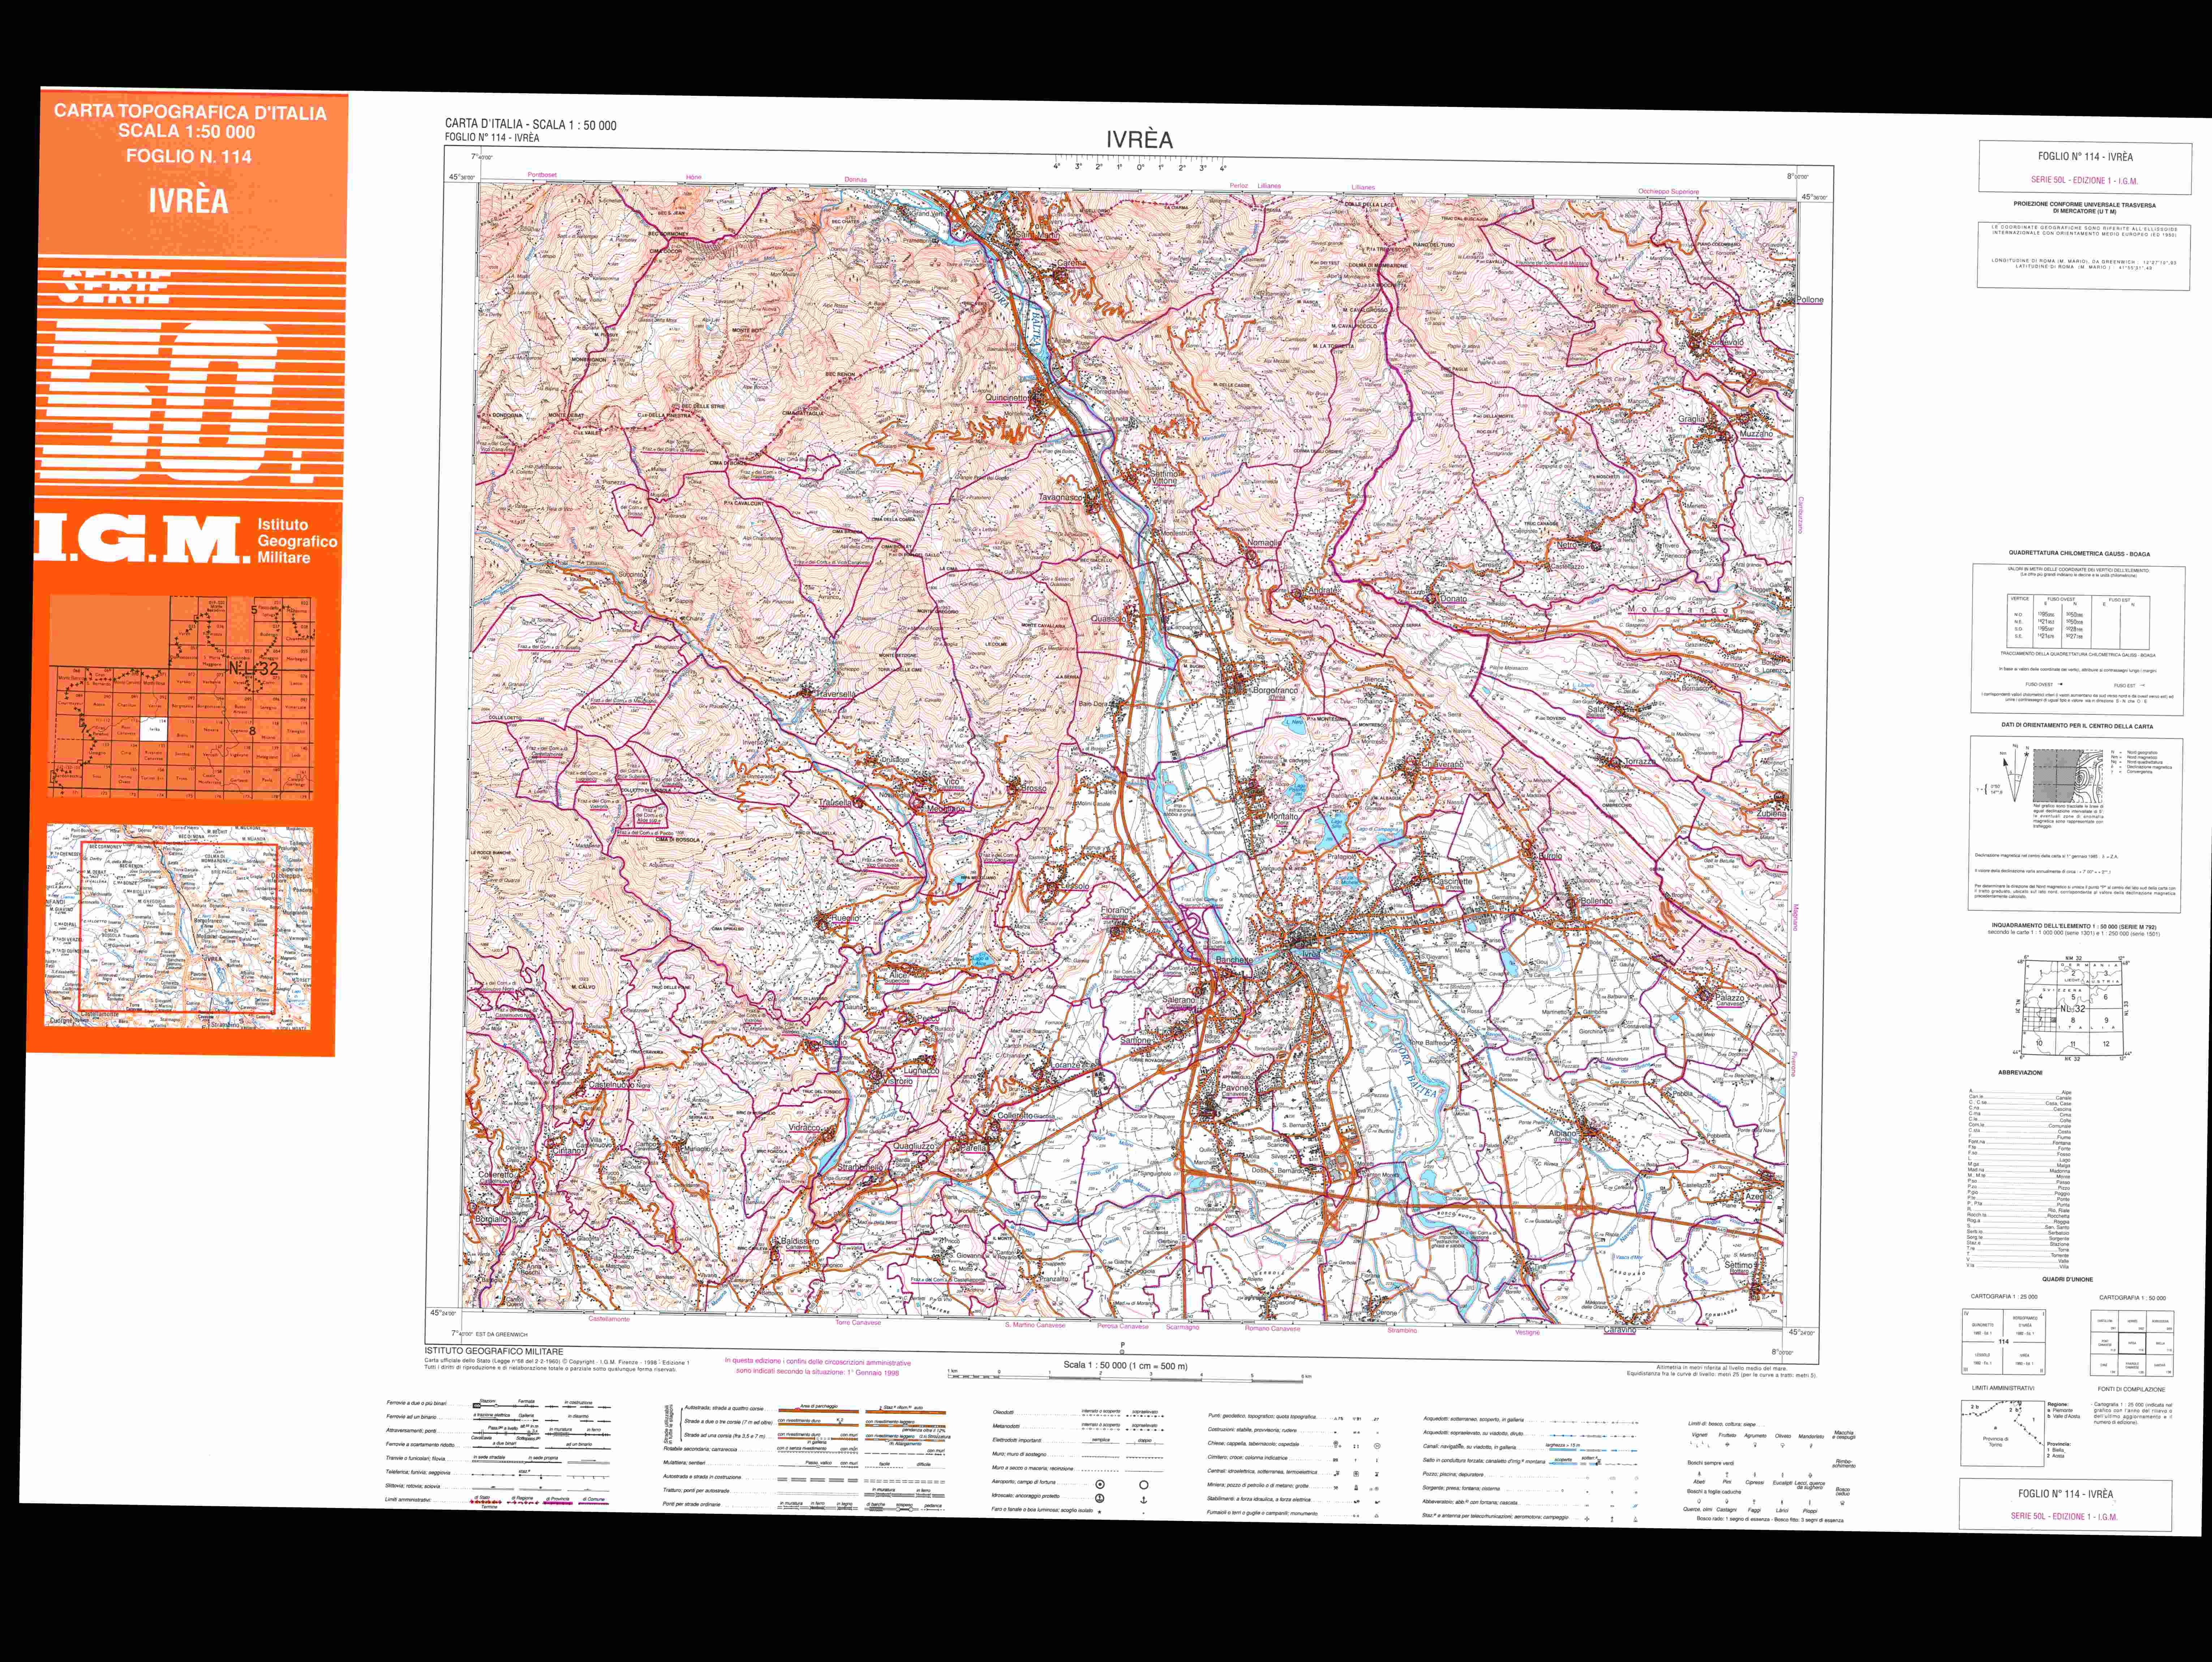Click the place name "Caravino" at the map's bottom edge
This screenshot has height=1662, width=2212.
[1620, 1330]
